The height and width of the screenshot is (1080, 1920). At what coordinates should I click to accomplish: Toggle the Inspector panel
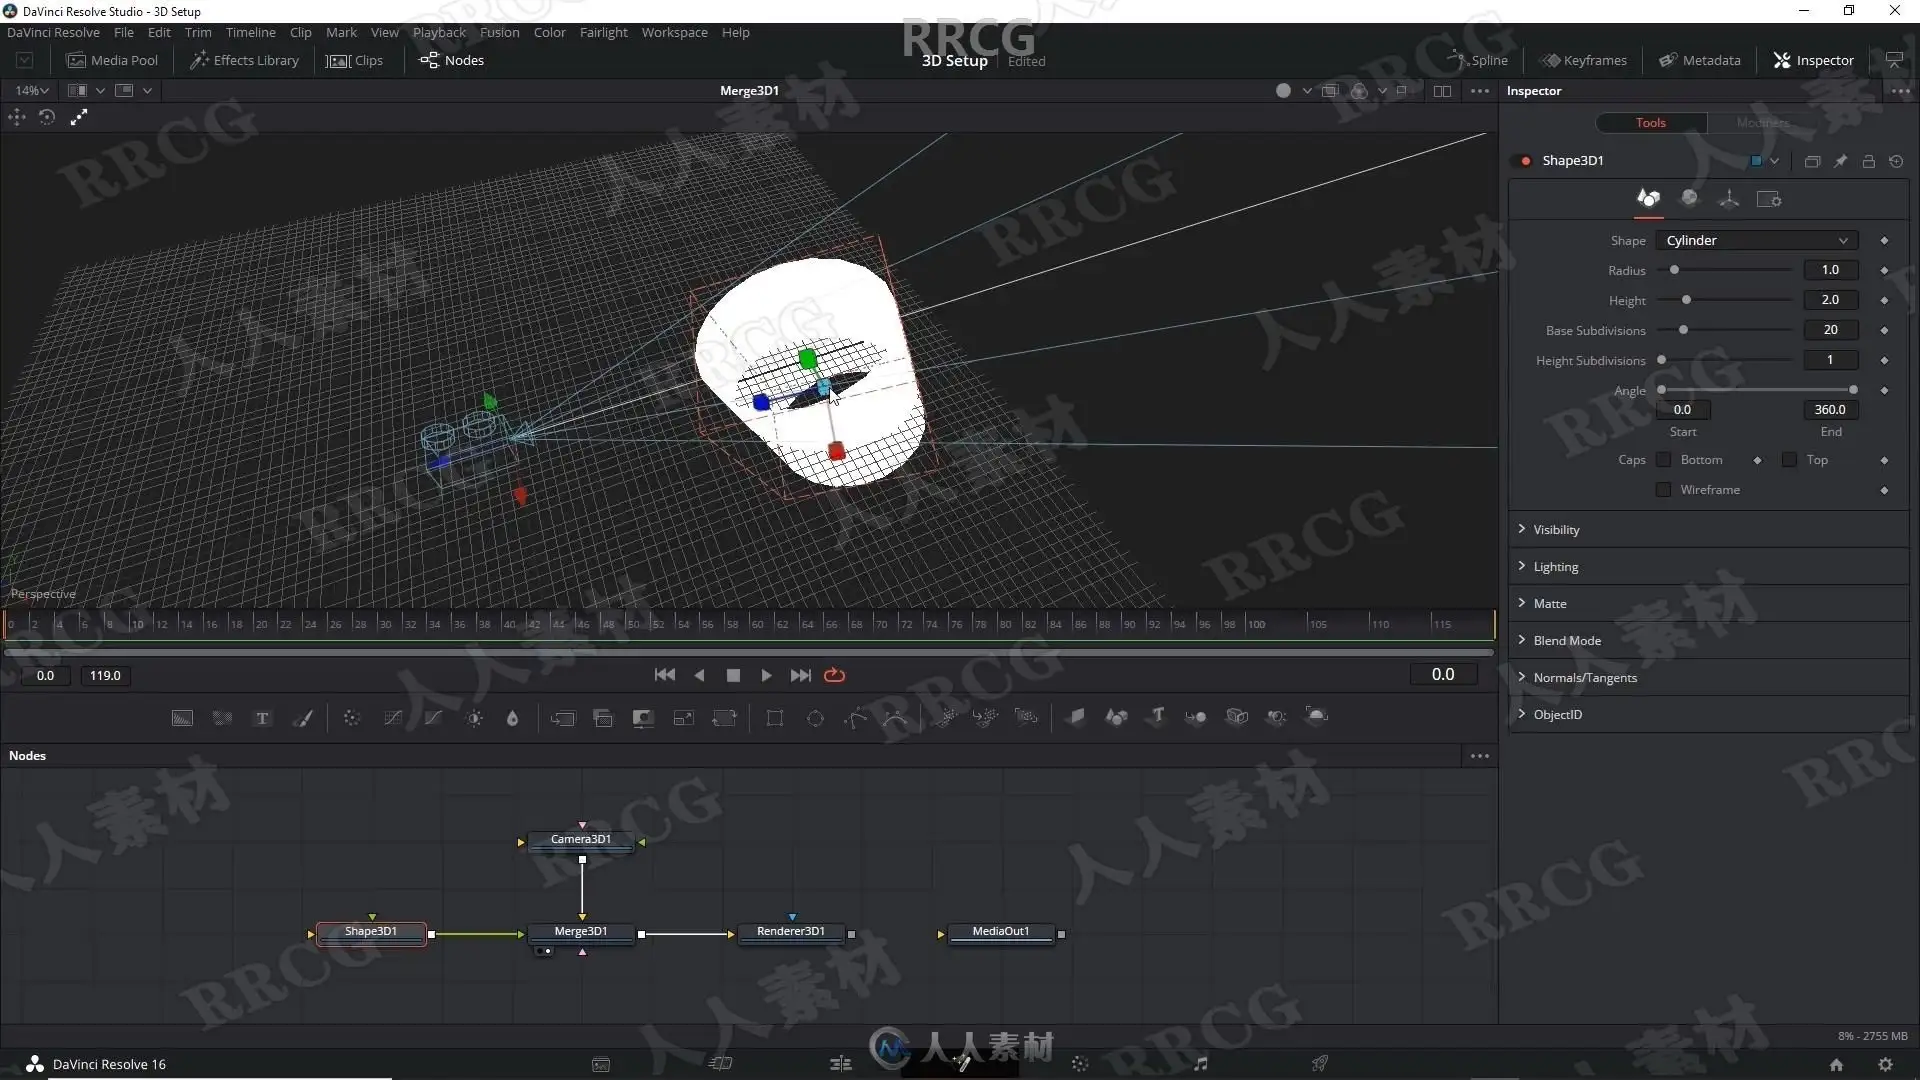point(1813,60)
